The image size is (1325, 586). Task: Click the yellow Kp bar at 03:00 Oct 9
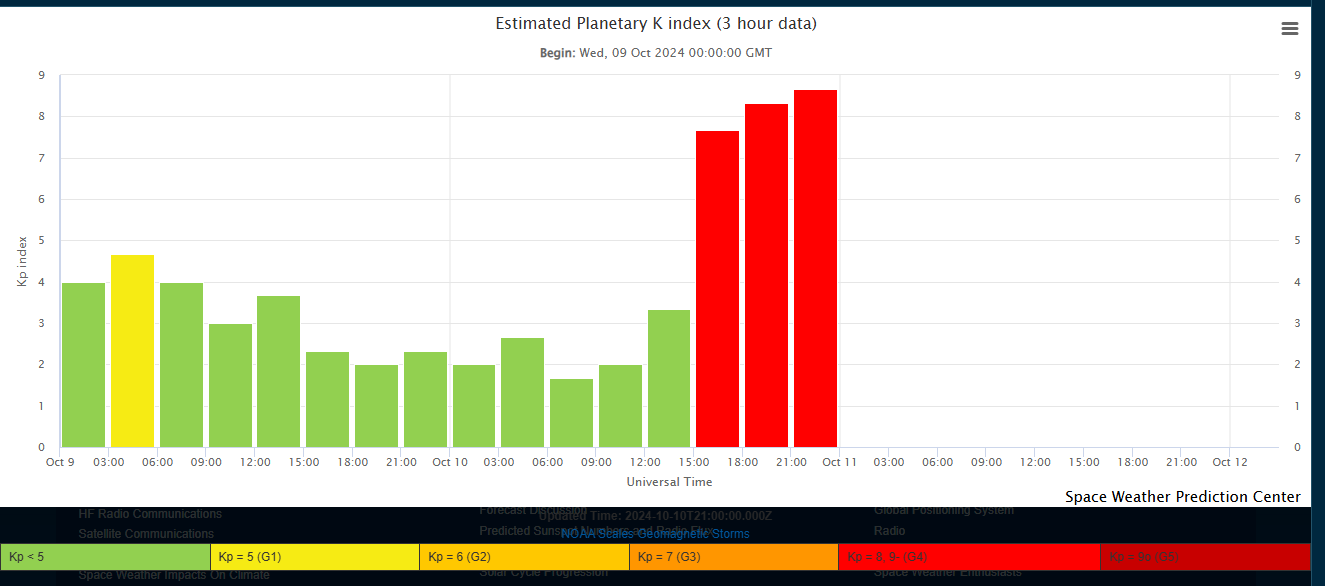132,351
